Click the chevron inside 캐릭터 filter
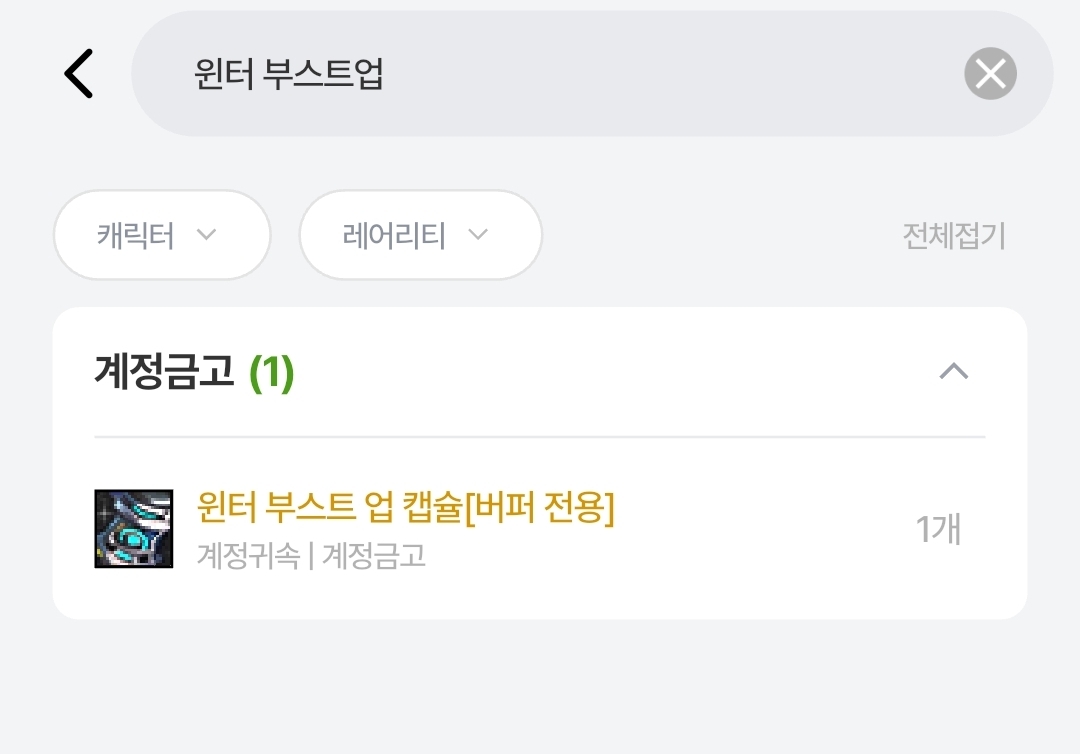 [206, 235]
